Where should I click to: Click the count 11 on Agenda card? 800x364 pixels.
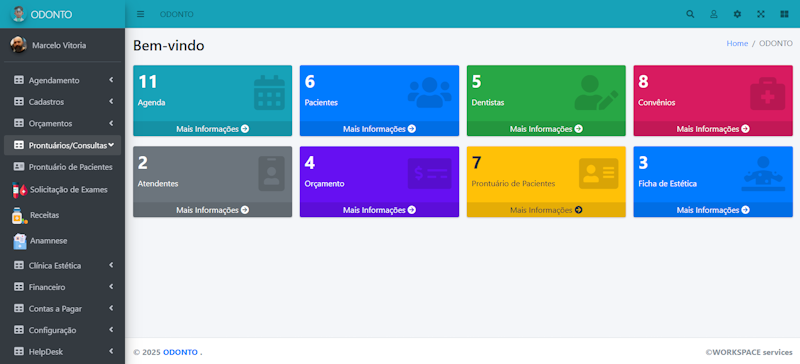(x=147, y=82)
